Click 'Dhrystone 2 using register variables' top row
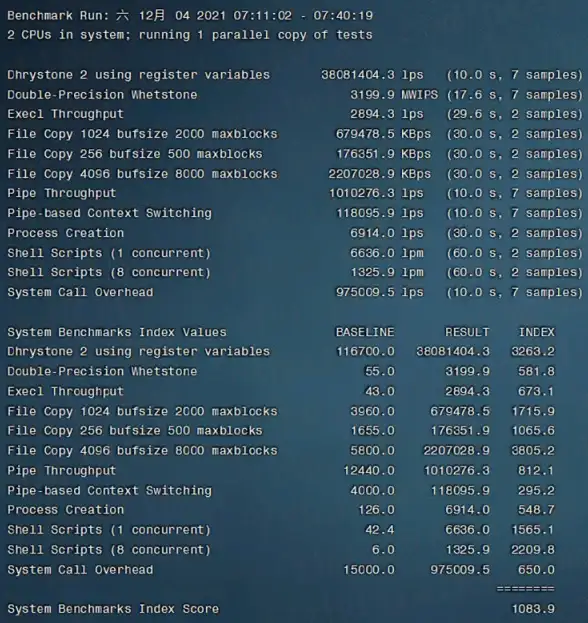 [139, 75]
